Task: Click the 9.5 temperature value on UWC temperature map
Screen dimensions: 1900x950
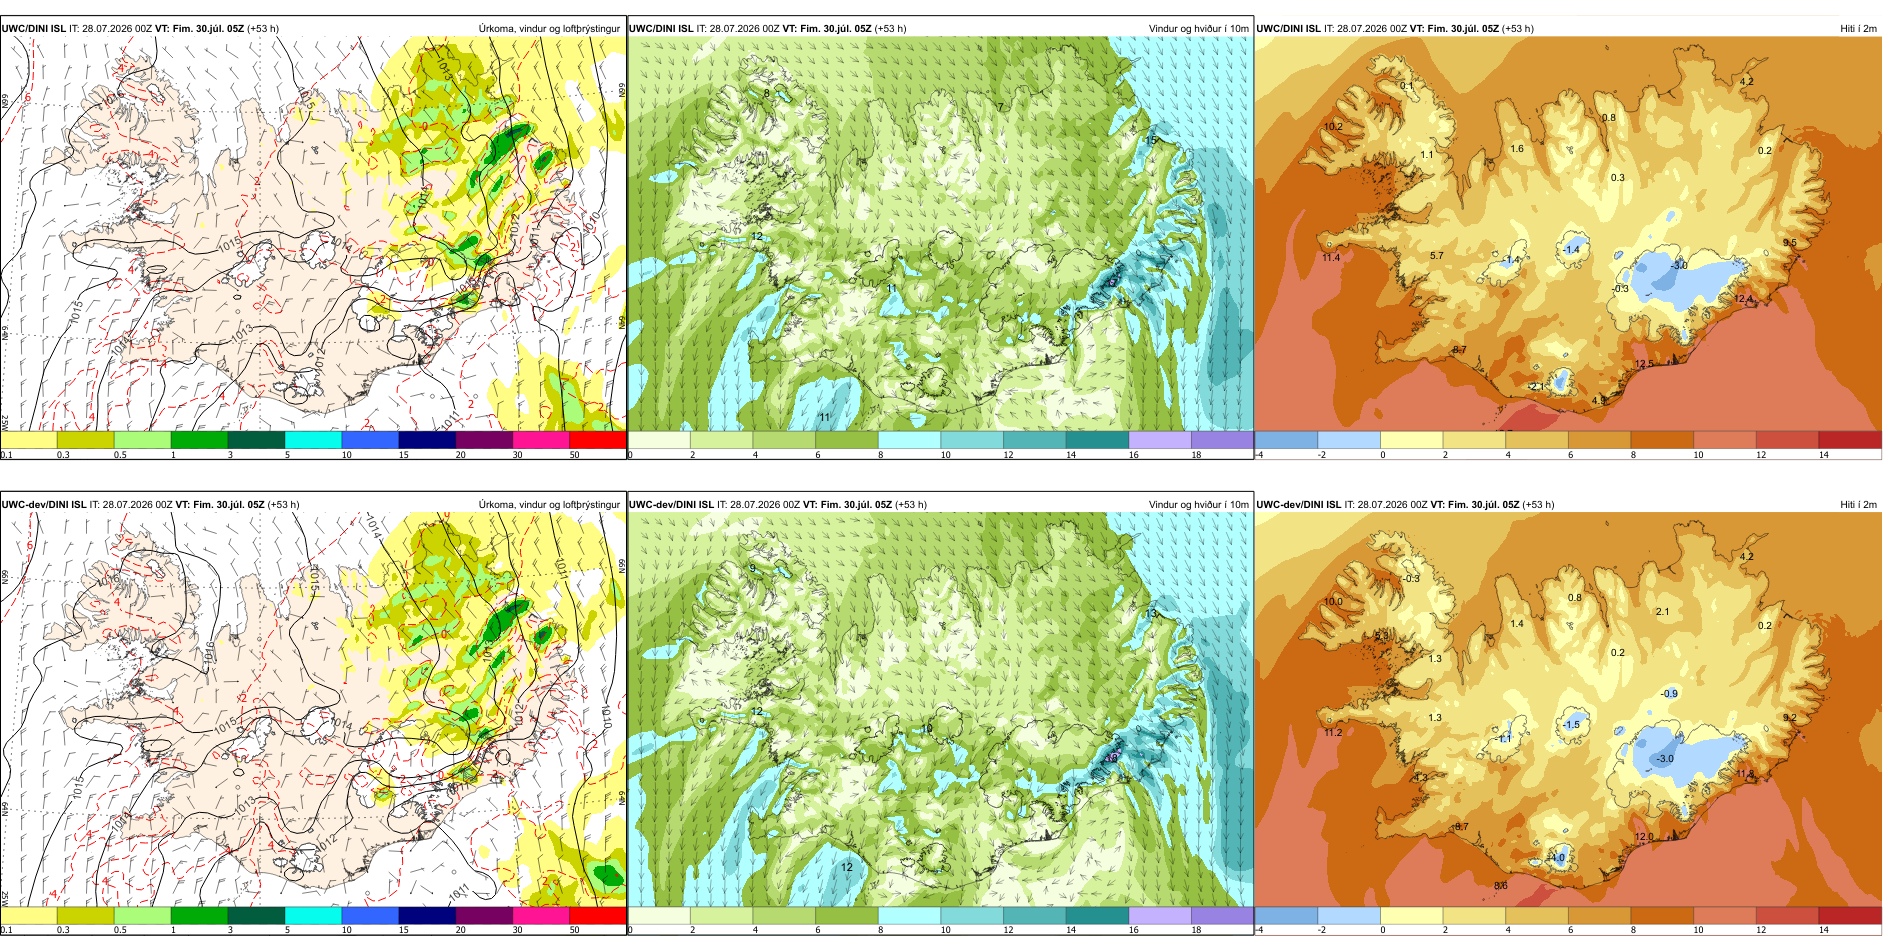Action: [1790, 243]
